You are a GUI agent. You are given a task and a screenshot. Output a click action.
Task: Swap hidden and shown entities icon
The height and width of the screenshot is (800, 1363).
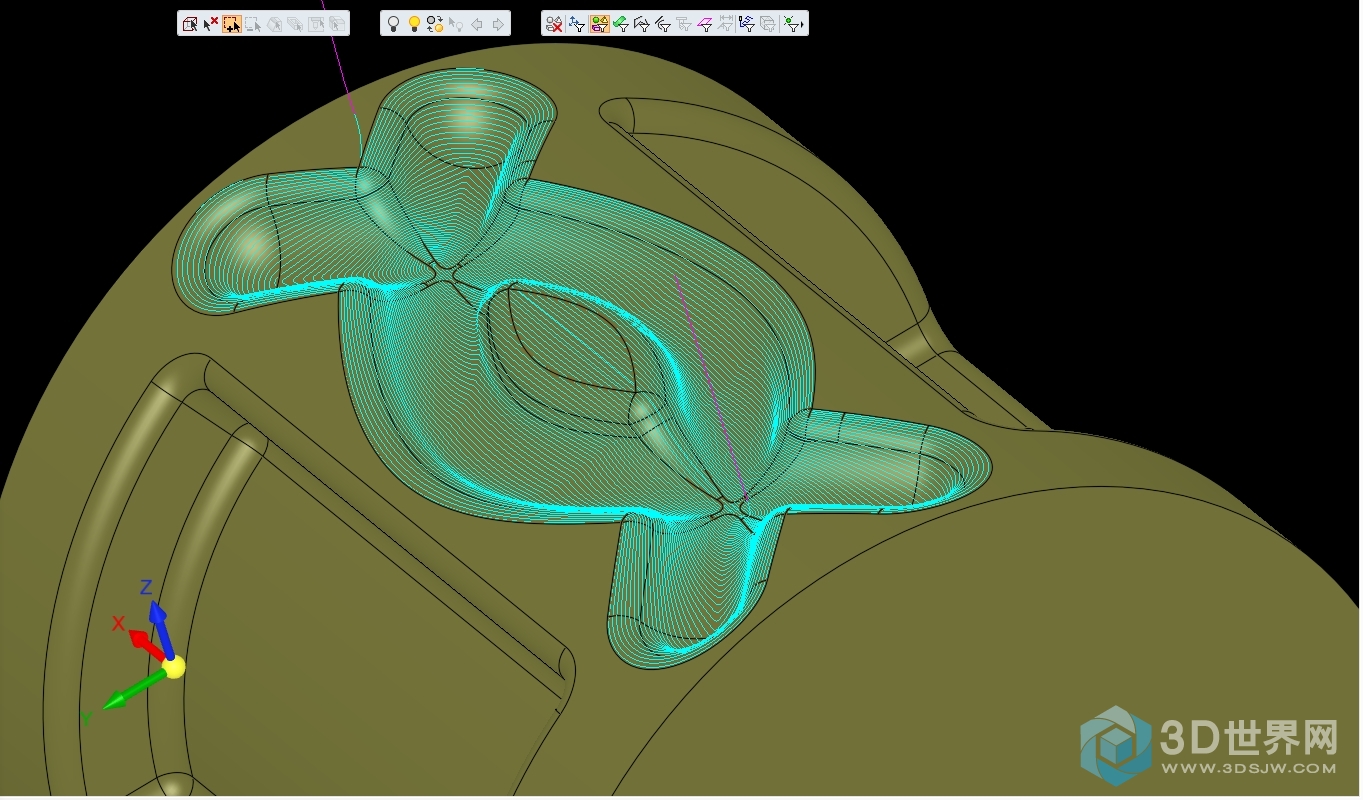pos(435,24)
